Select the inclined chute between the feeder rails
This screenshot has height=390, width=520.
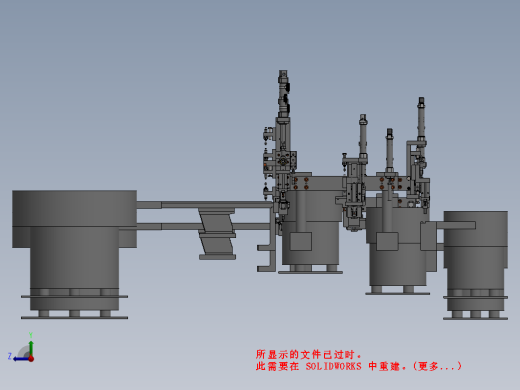[217, 234]
